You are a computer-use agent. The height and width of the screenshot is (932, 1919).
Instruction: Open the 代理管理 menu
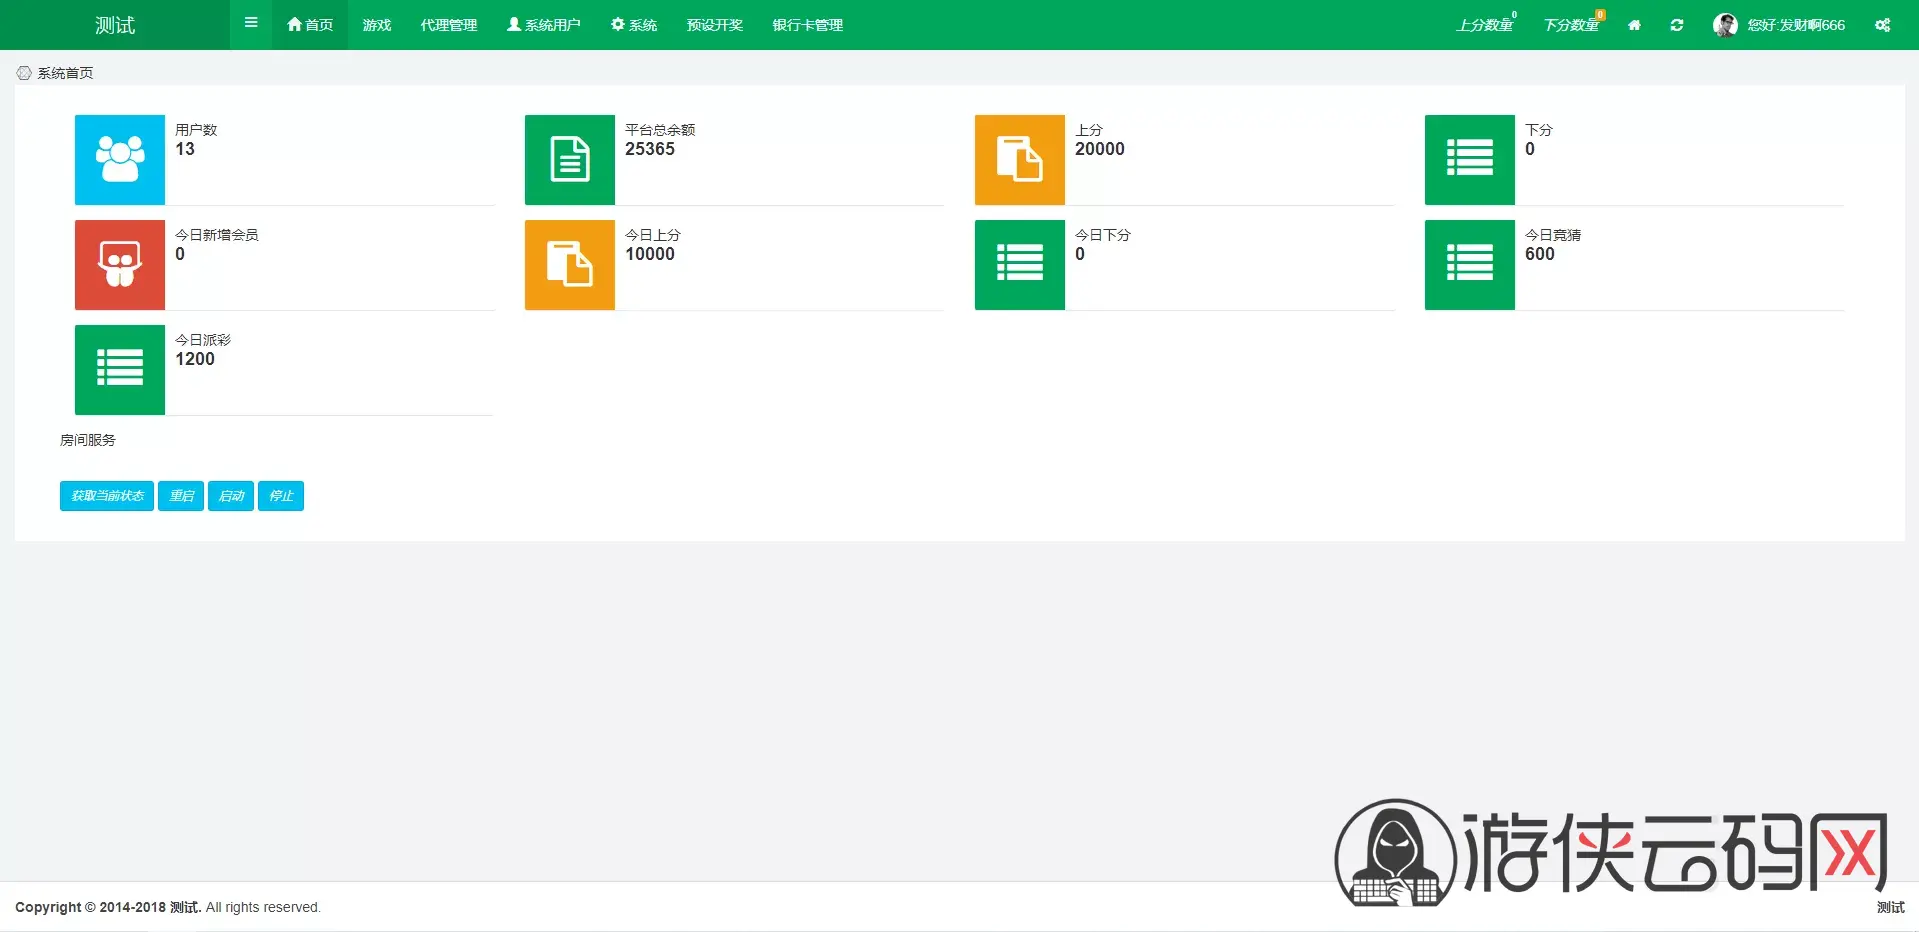tap(449, 25)
